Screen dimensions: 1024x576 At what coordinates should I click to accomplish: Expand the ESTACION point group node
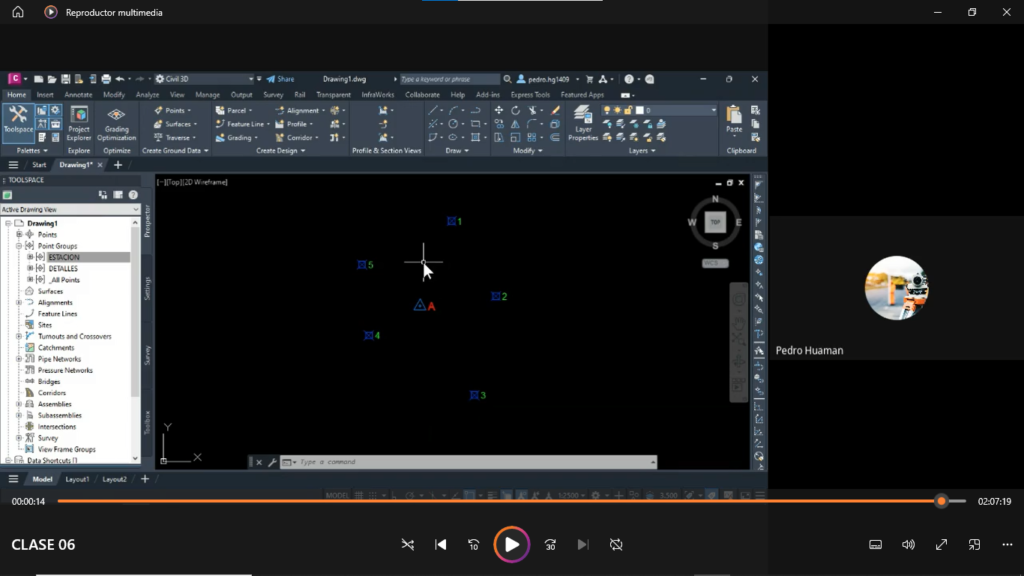pos(31,257)
